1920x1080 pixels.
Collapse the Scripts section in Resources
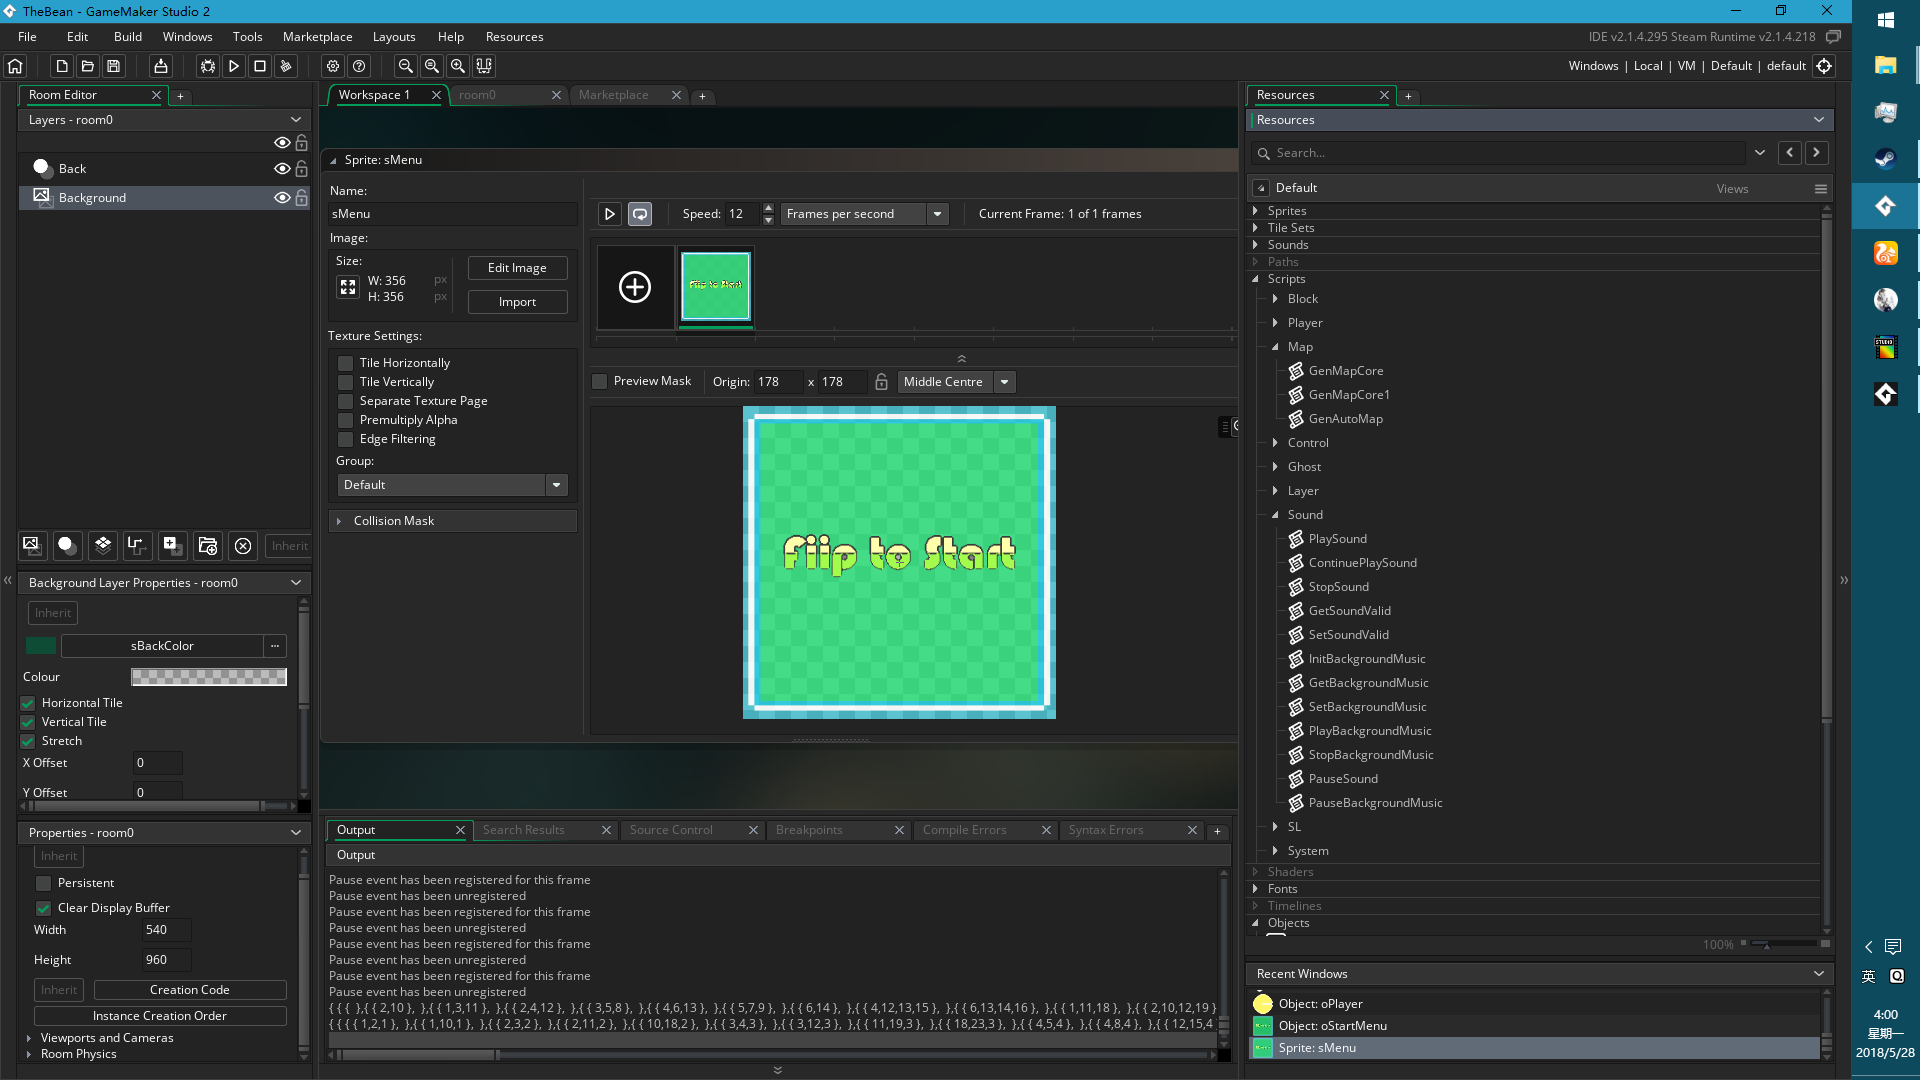pyautogui.click(x=1256, y=279)
